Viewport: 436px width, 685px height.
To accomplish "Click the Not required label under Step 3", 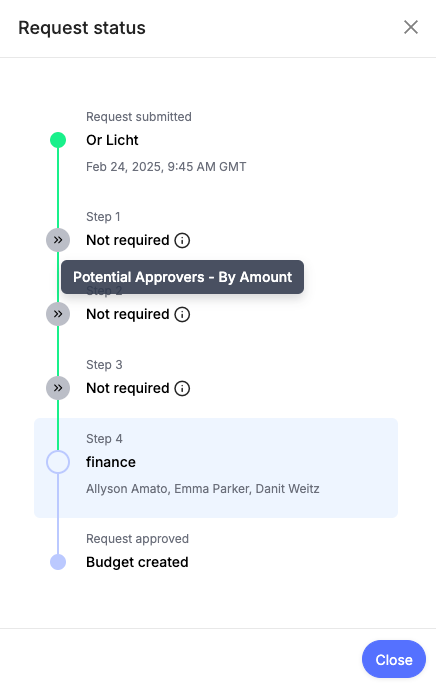I will [x=128, y=388].
